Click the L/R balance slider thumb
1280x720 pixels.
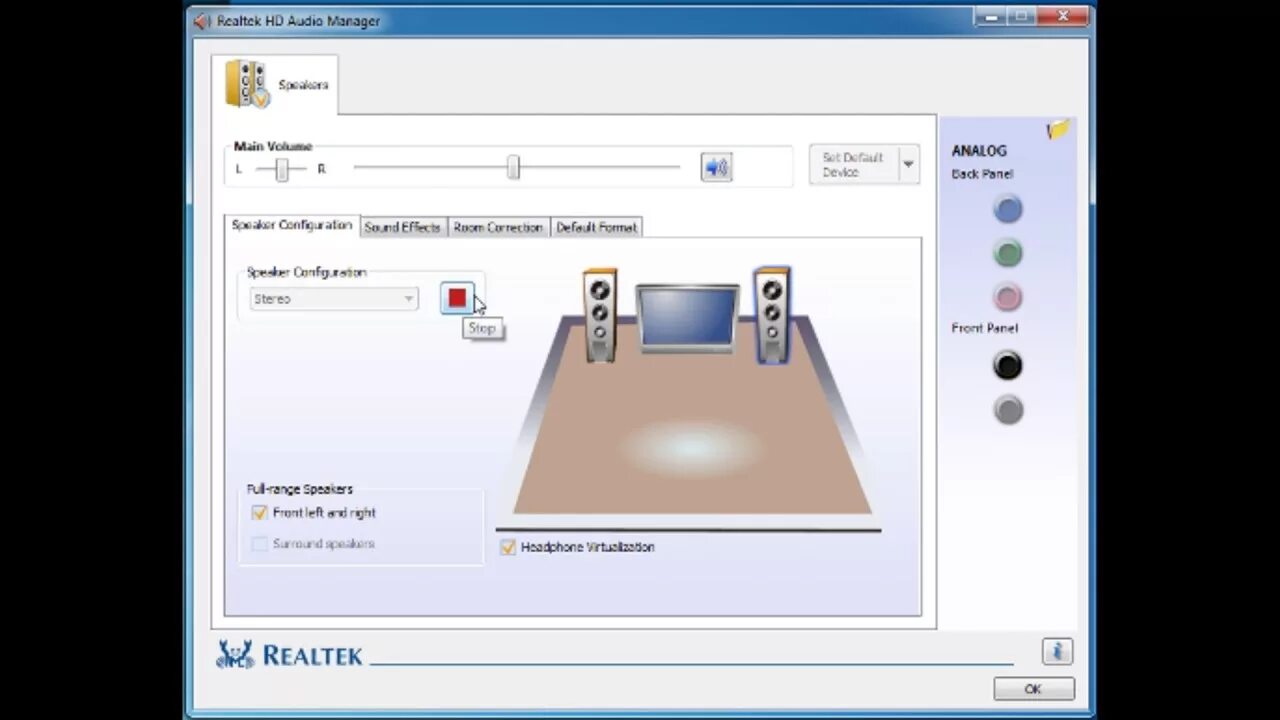[x=282, y=169]
